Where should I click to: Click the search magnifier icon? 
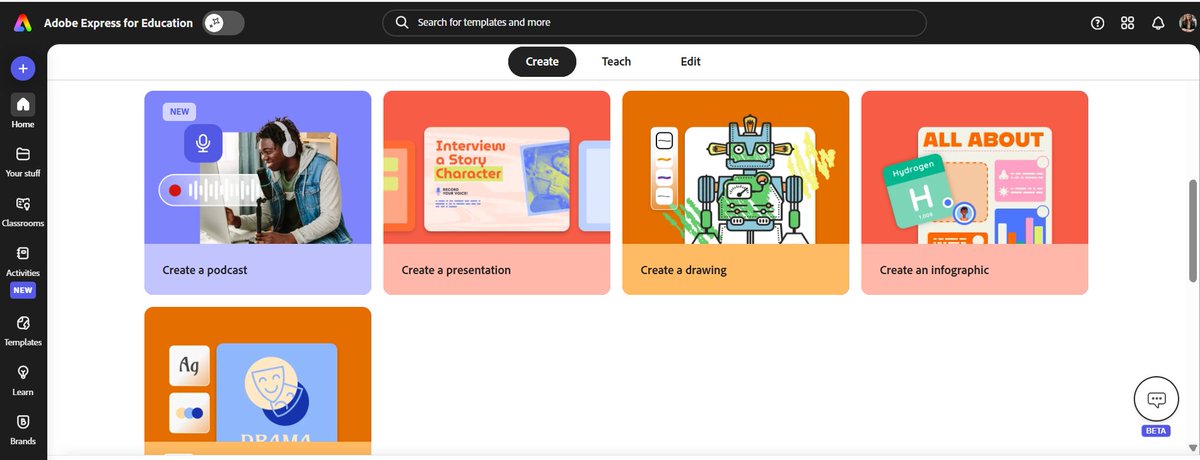402,22
